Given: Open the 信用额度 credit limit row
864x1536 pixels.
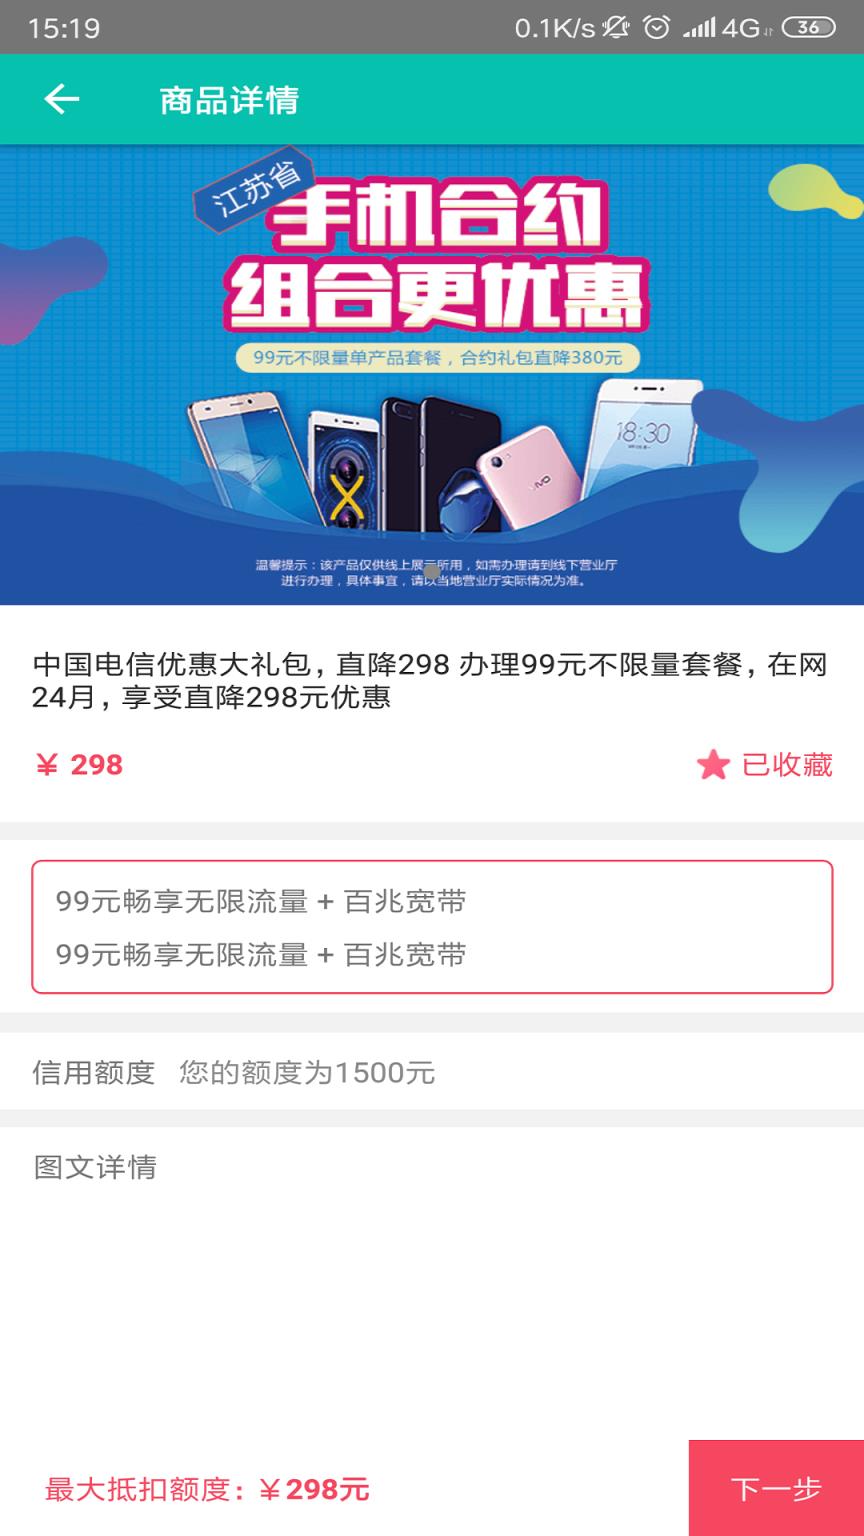Looking at the screenshot, I should [432, 1072].
